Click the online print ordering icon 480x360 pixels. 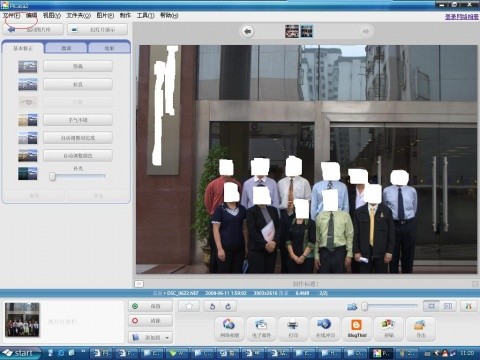point(325,328)
